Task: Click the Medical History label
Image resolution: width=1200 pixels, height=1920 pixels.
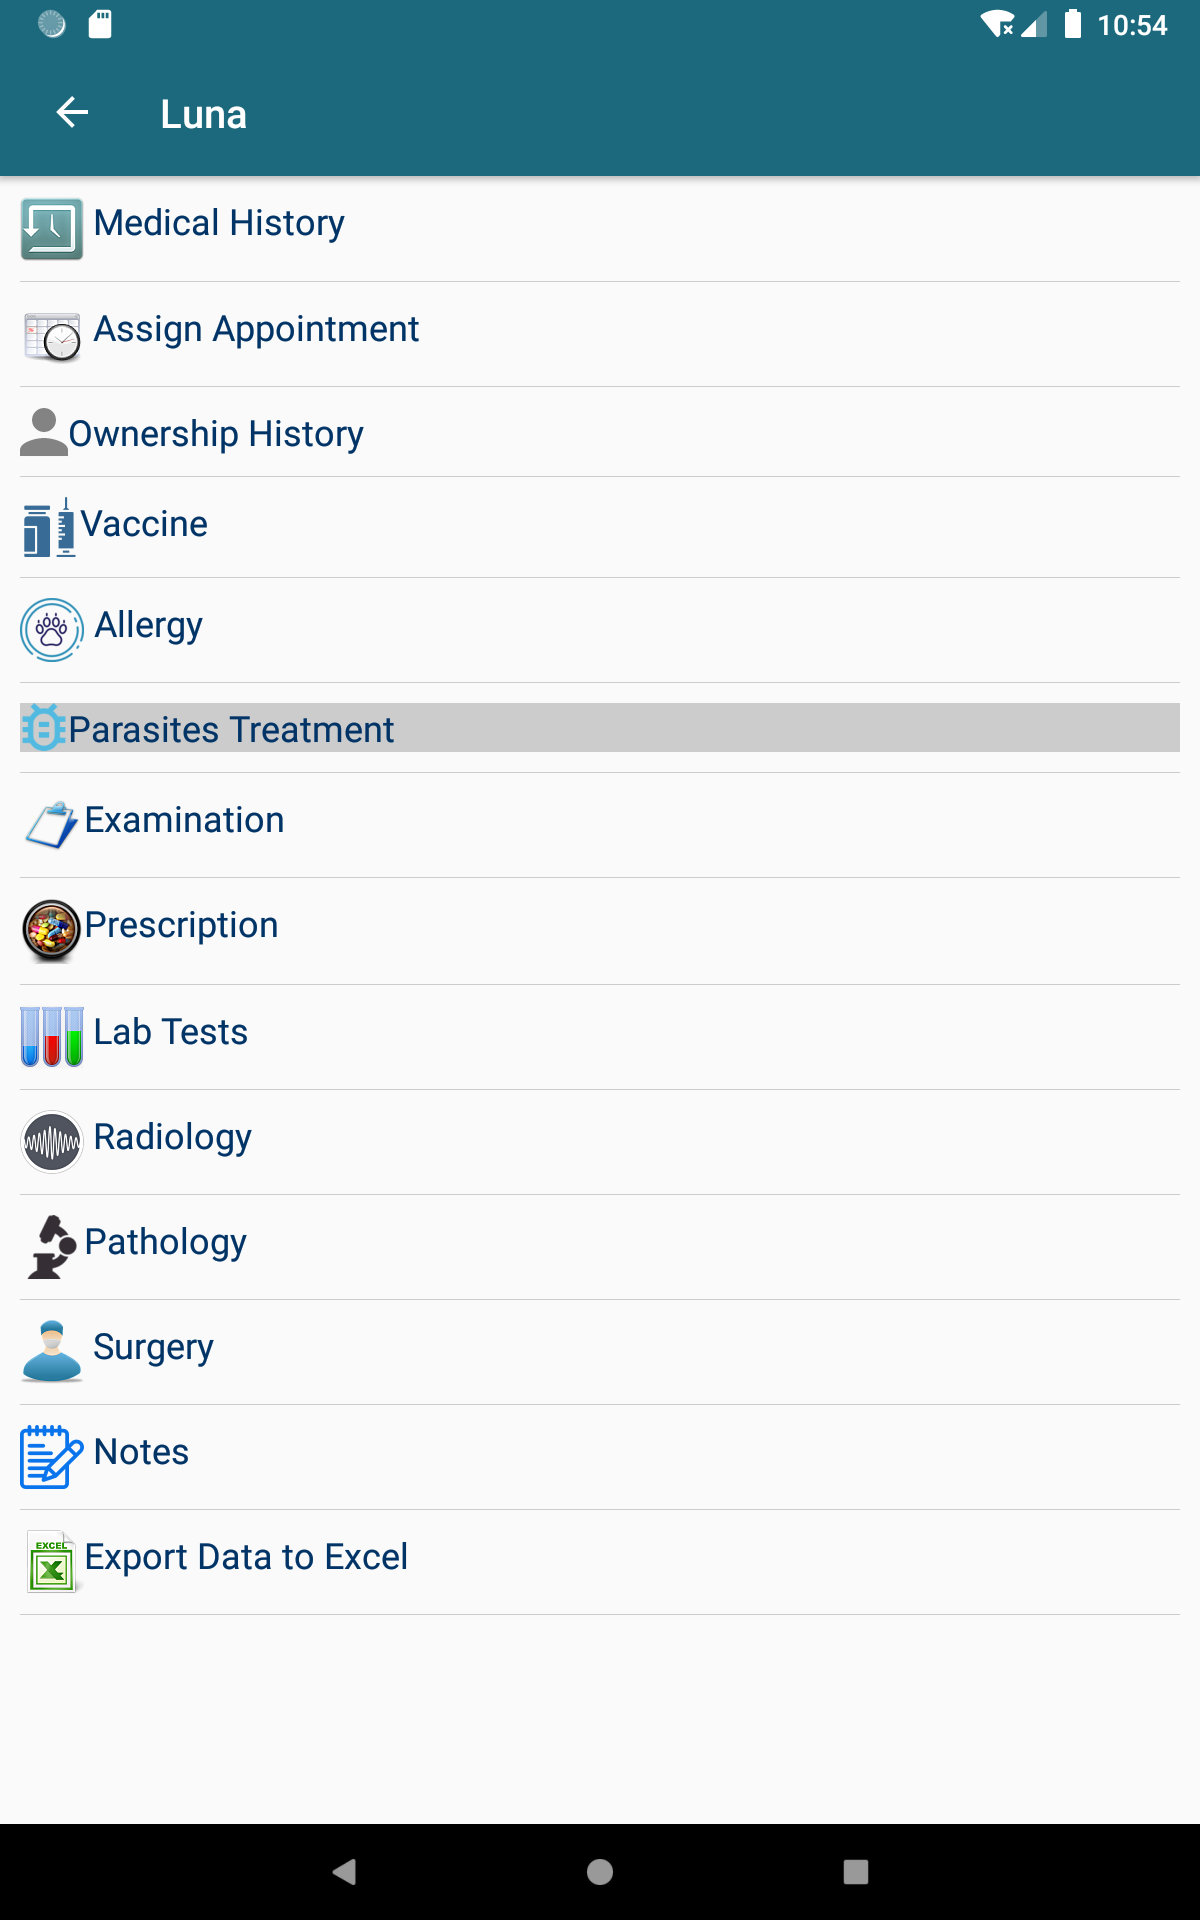Action: (x=219, y=223)
